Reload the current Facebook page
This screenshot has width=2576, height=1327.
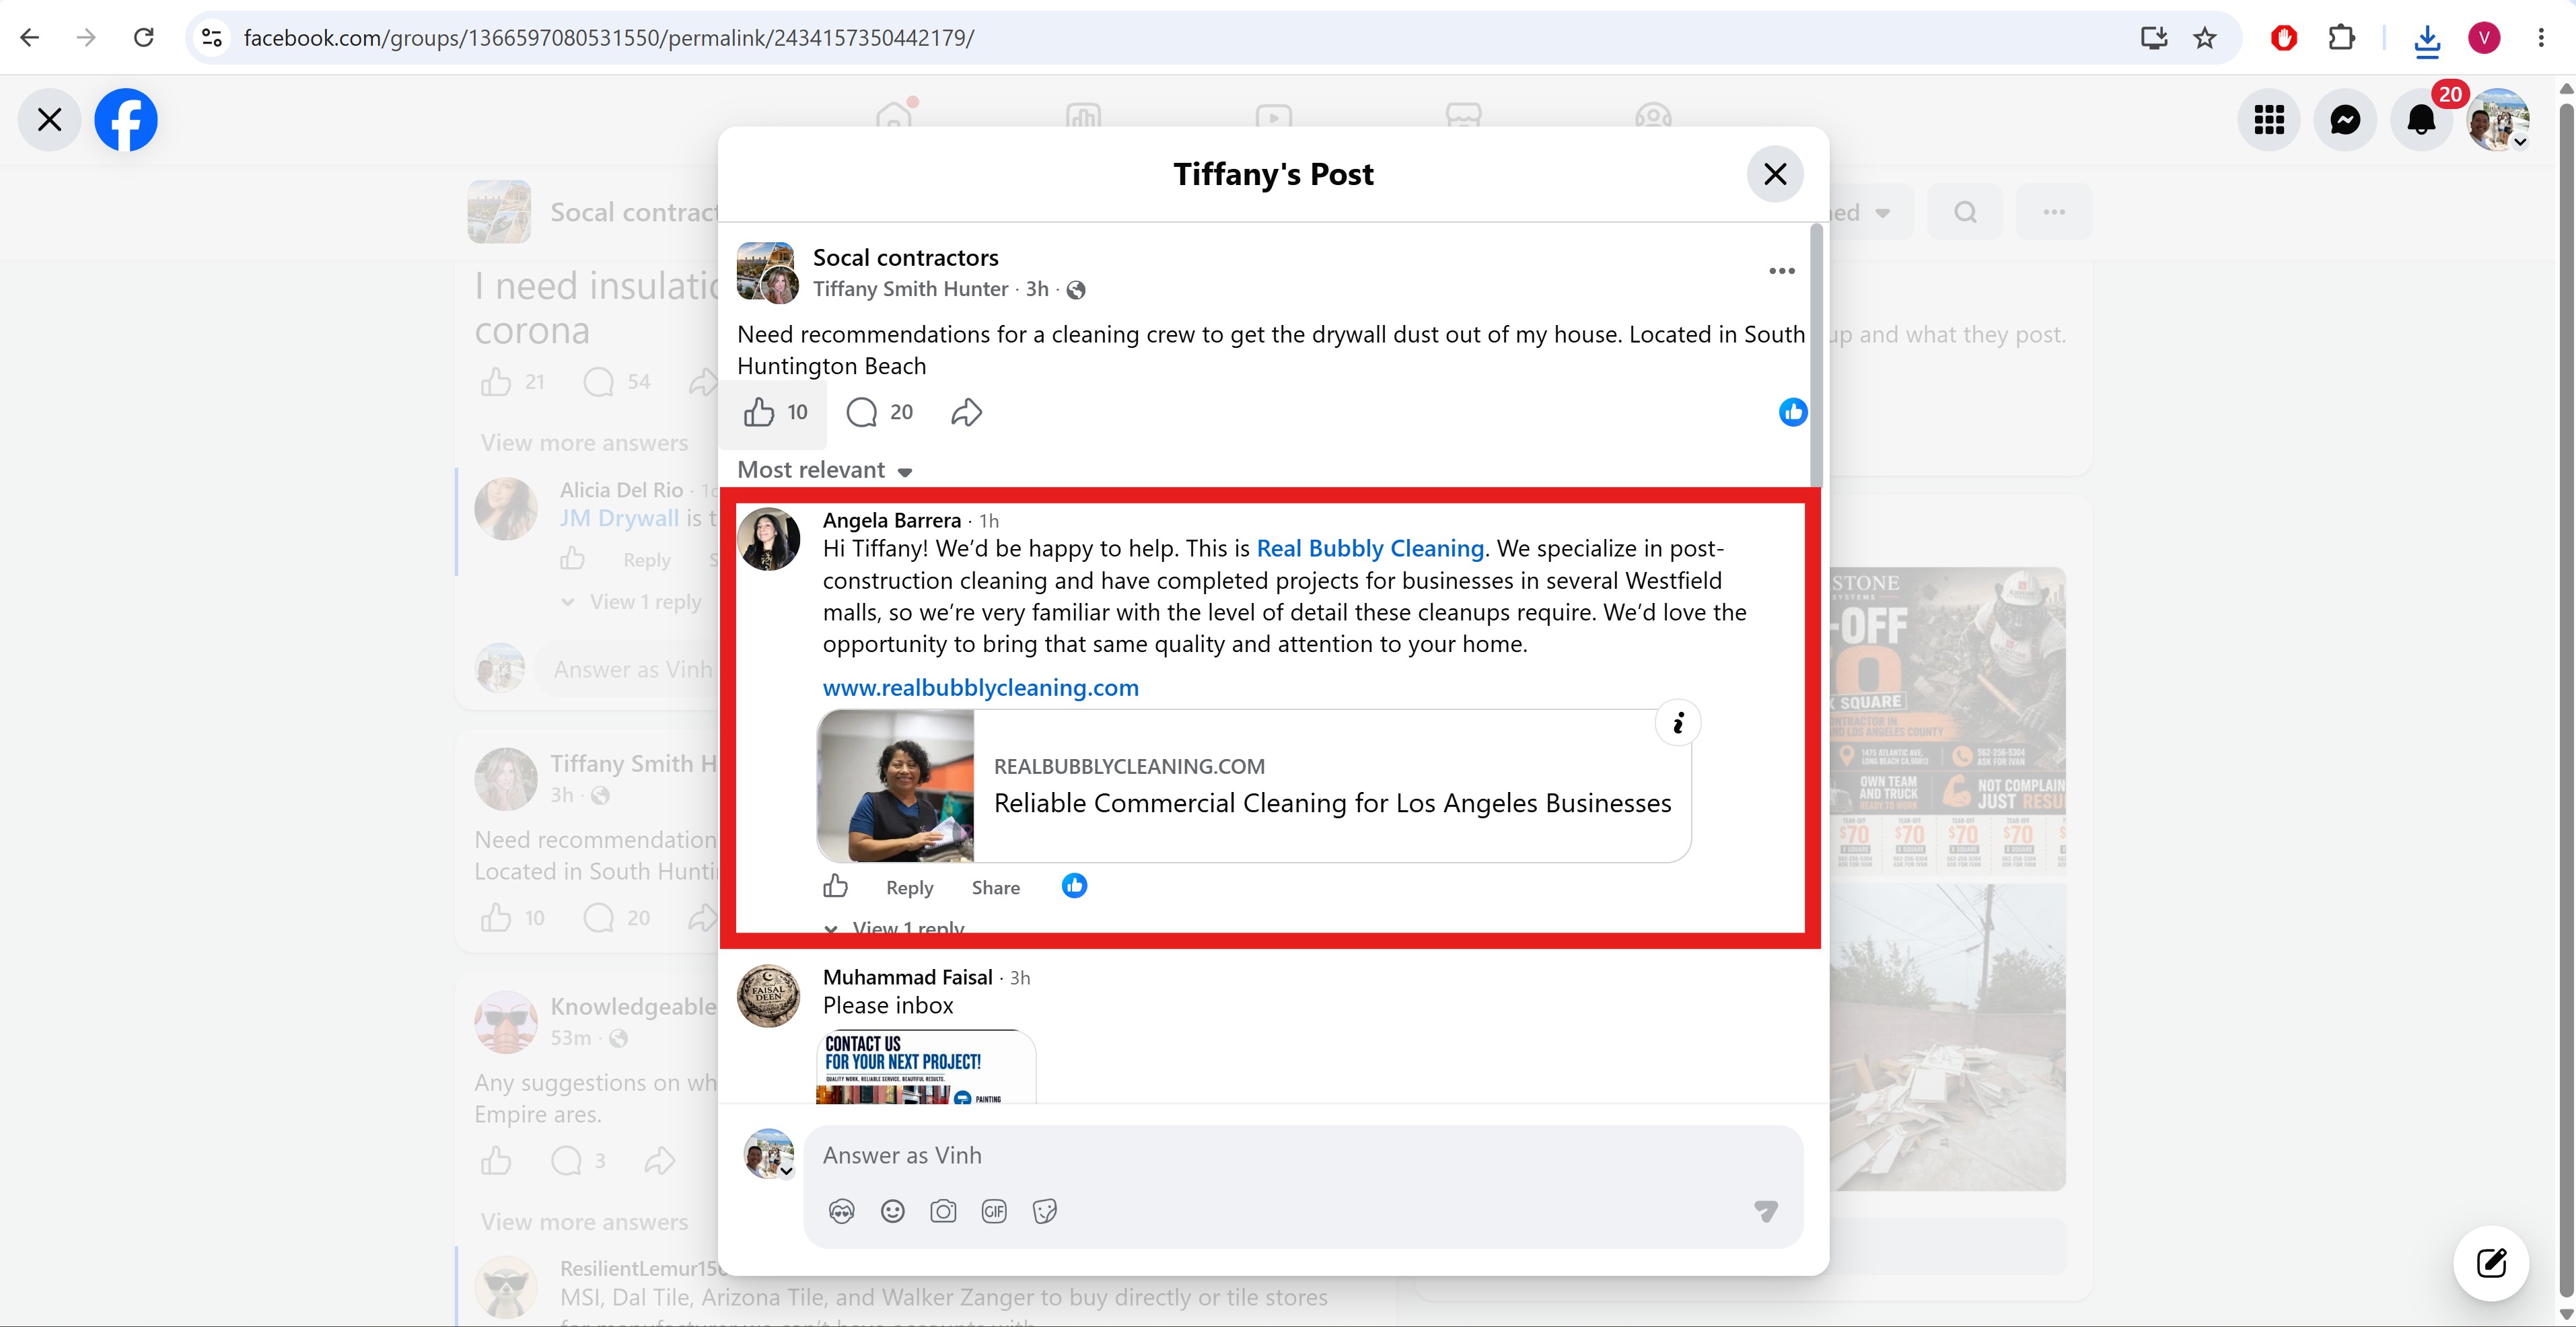144,38
